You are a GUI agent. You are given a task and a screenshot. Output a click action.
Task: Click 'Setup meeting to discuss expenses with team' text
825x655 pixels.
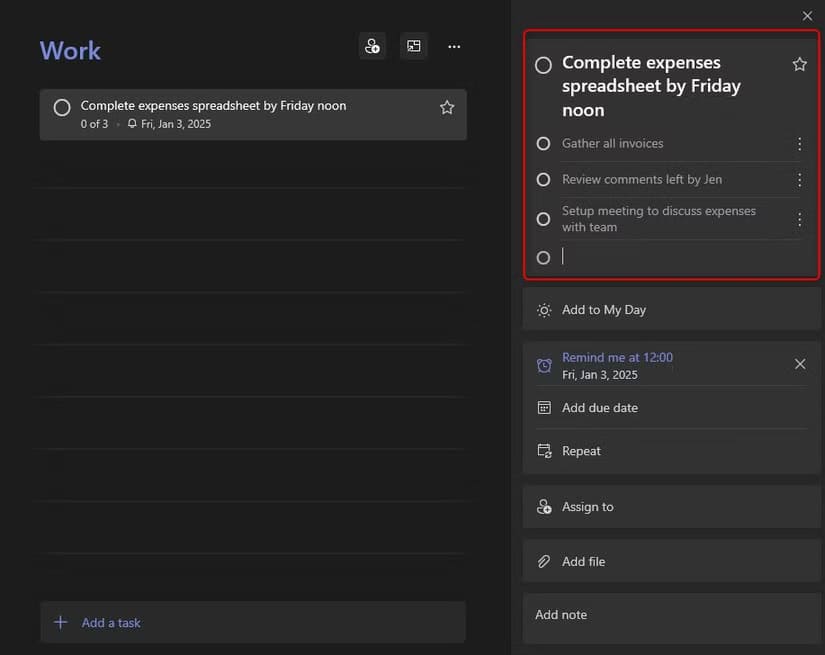pos(659,219)
